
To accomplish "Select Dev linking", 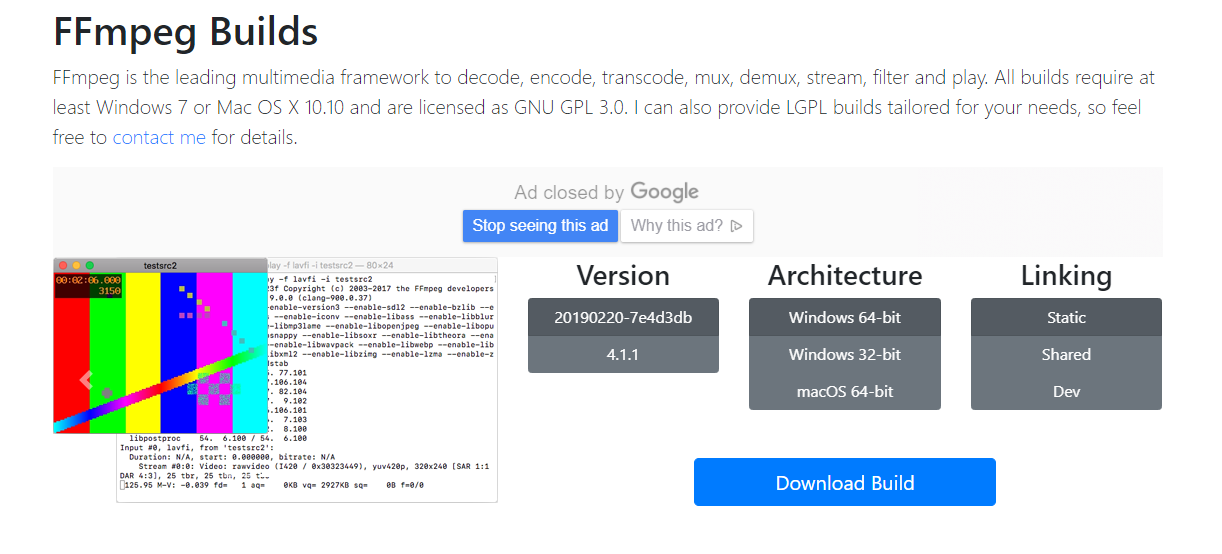I will (x=1066, y=391).
